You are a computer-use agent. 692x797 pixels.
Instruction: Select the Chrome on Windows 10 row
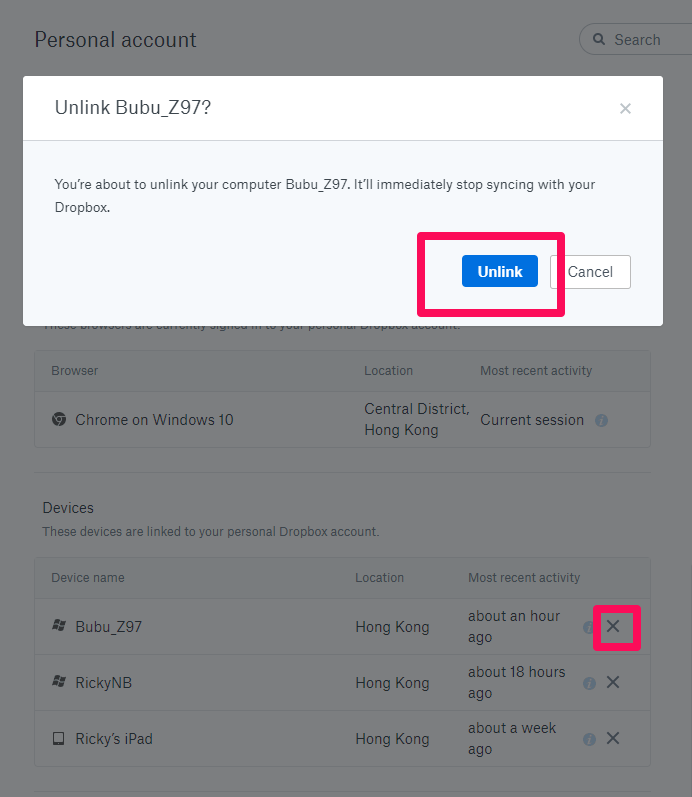coord(342,419)
